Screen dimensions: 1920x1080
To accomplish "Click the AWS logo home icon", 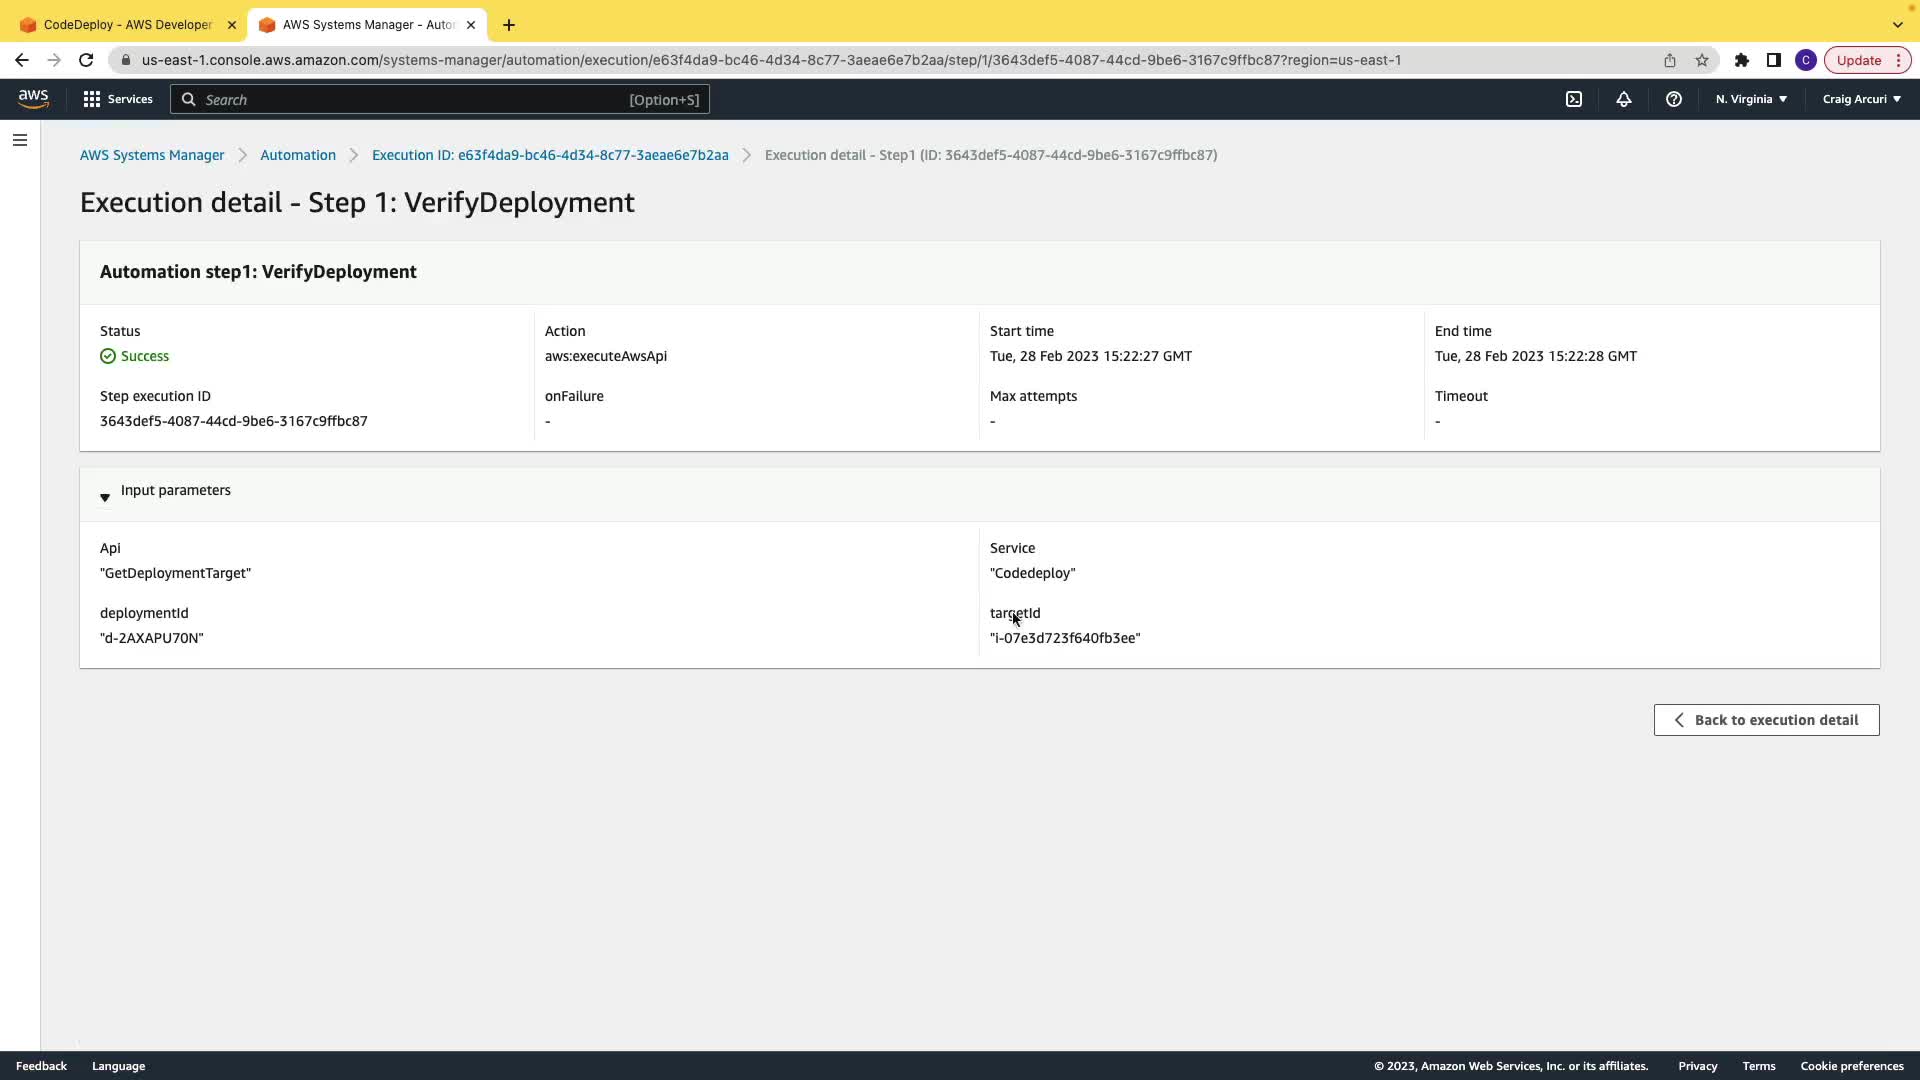I will pyautogui.click(x=33, y=98).
